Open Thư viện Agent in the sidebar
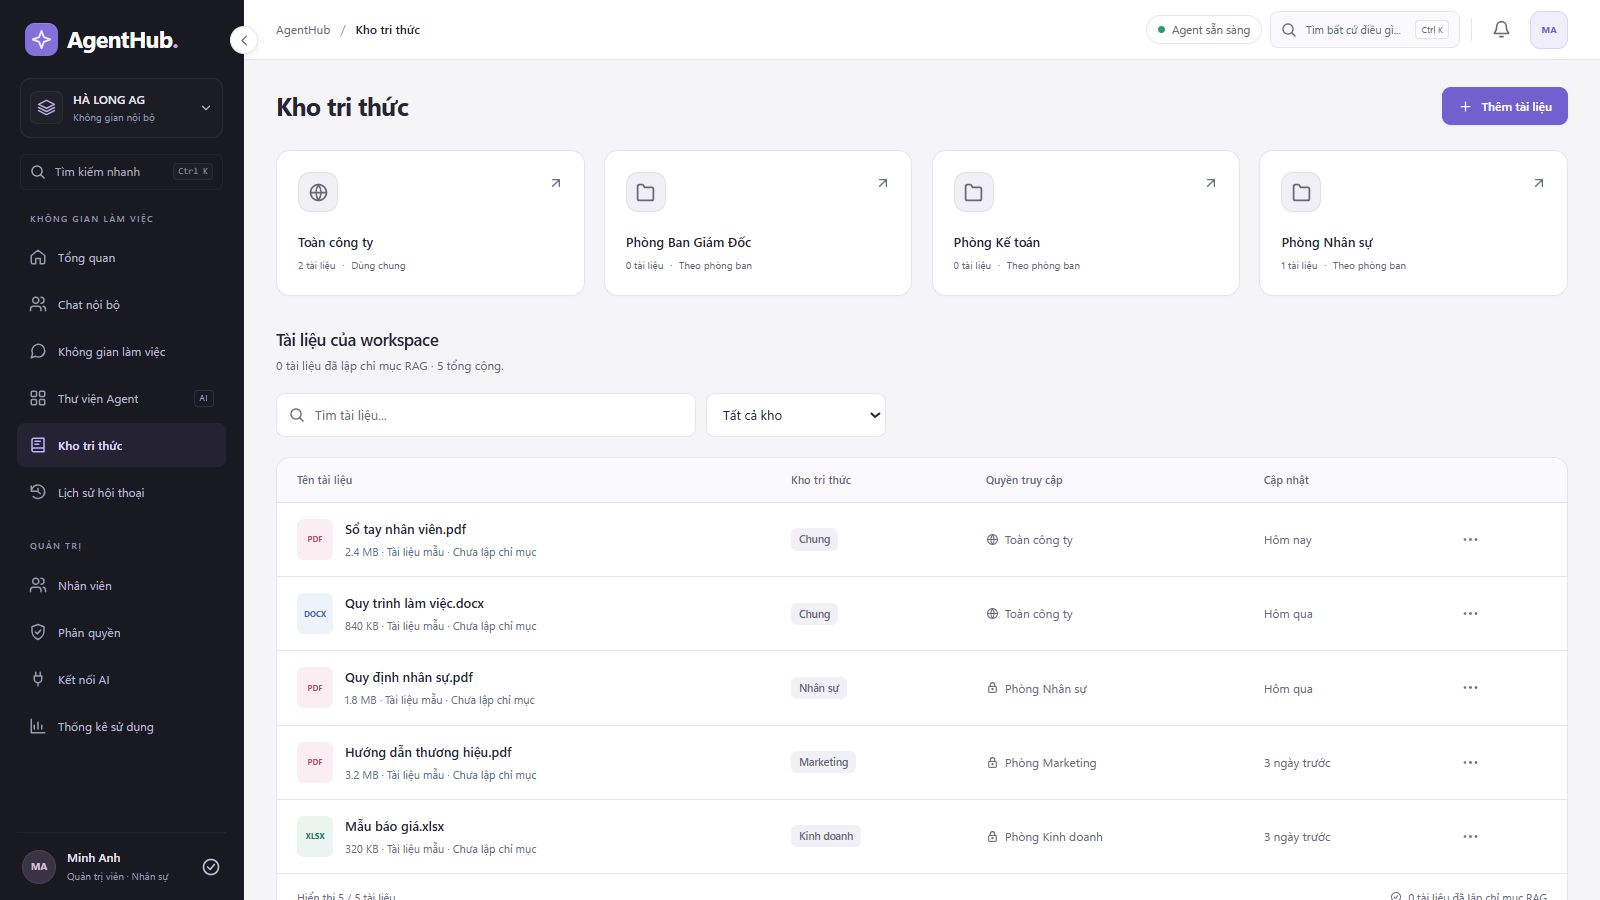 pos(121,399)
